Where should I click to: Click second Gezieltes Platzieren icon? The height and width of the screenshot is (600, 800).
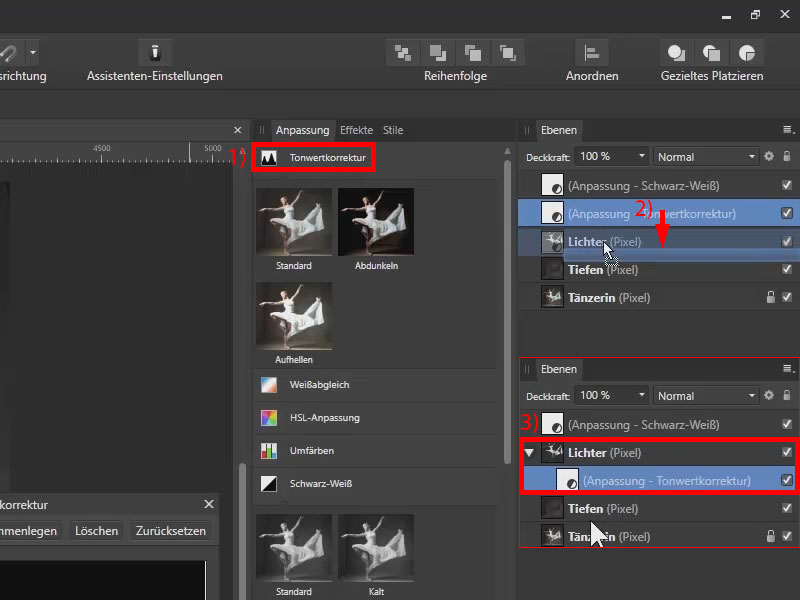coord(712,53)
